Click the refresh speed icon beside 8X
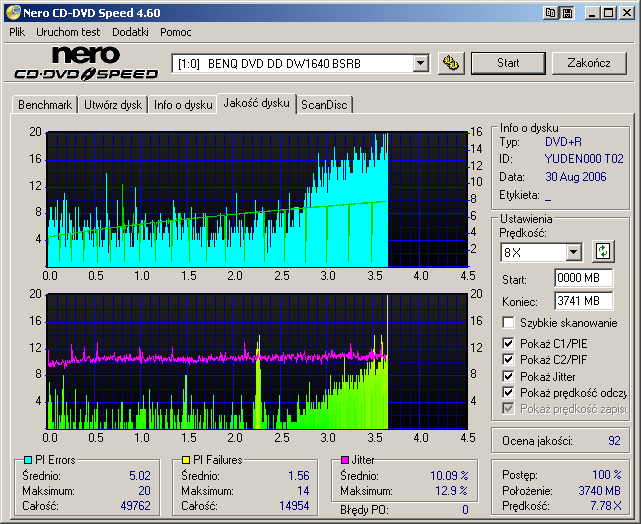Screen dimensions: 641x524 pos(603,251)
